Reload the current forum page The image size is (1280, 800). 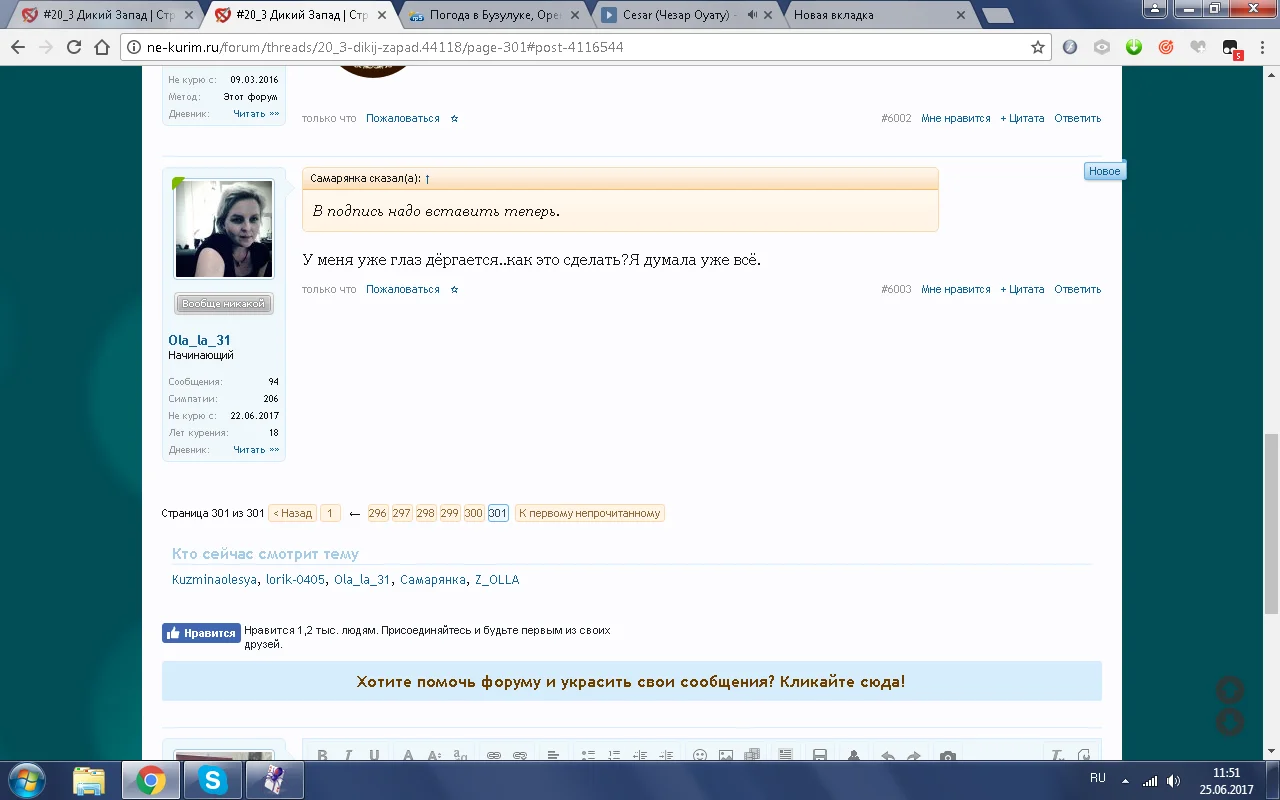pyautogui.click(x=73, y=47)
